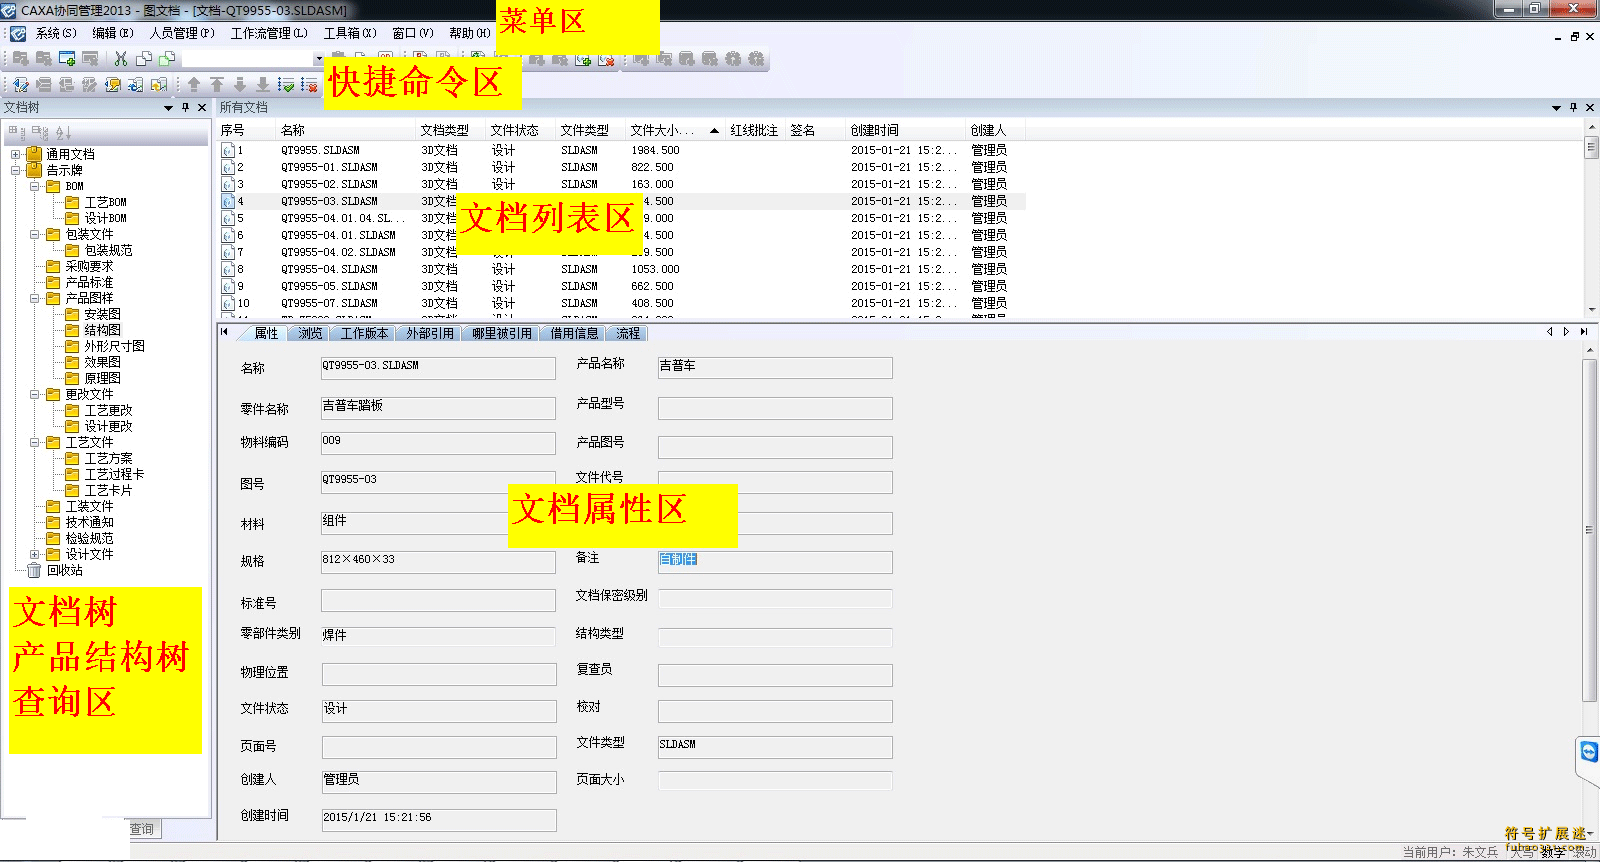Open the toolbar combo box dropdown arrow
1600x862 pixels.
click(319, 59)
